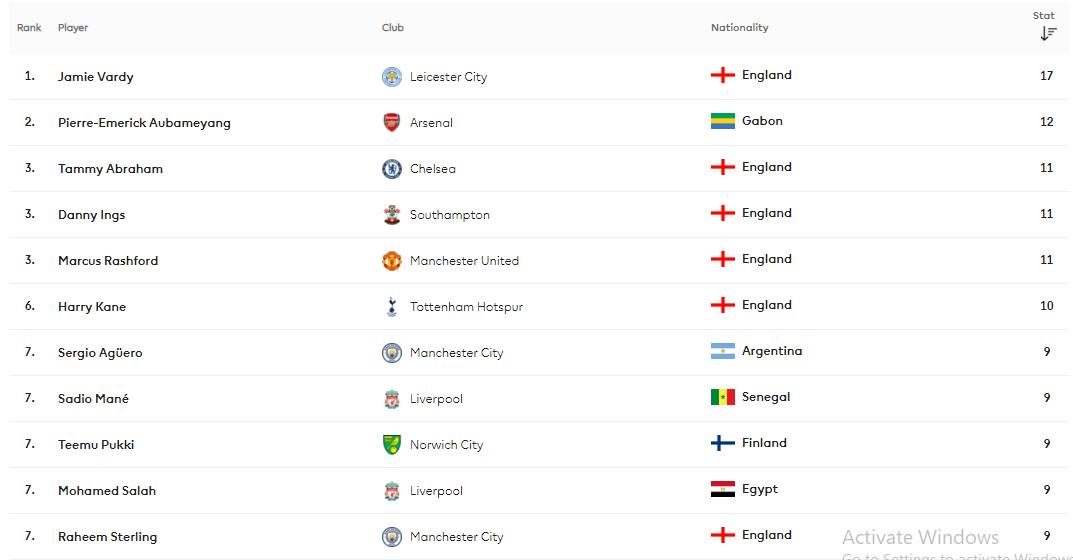1073x560 pixels.
Task: Click the Finland flag icon
Action: [x=723, y=443]
